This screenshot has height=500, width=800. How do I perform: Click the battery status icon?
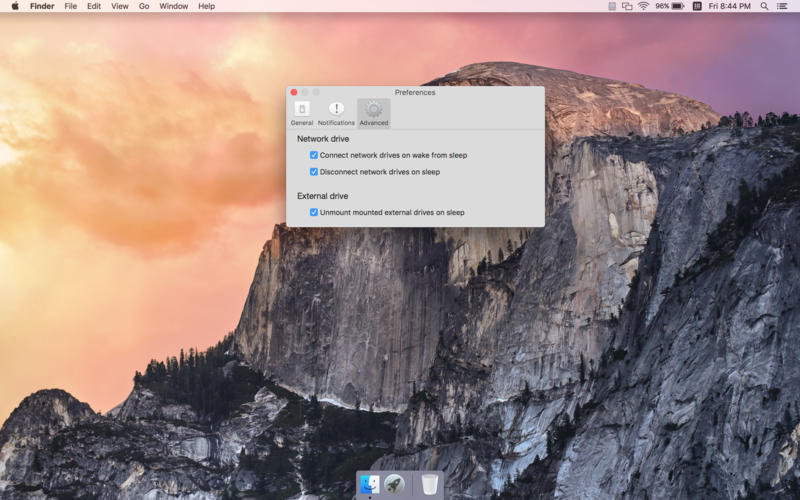[678, 6]
